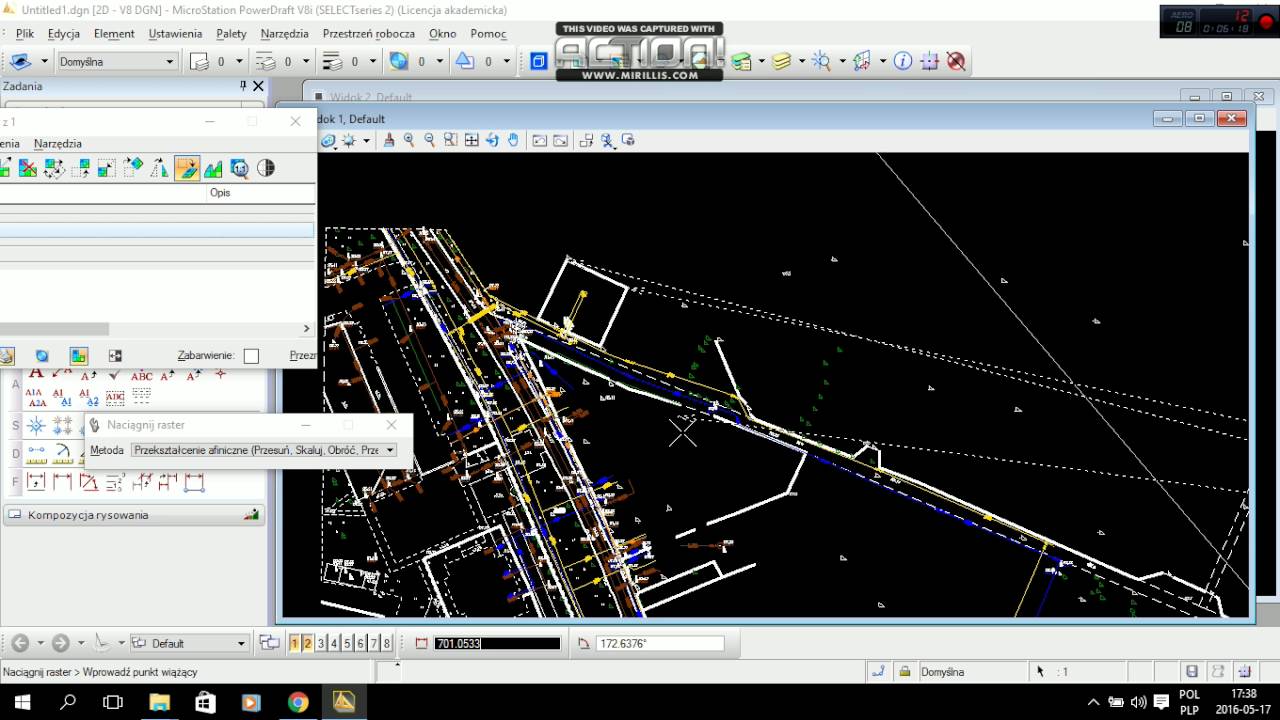The height and width of the screenshot is (720, 1280).
Task: Click the Help info icon in main toolbar
Action: pyautogui.click(x=903, y=61)
